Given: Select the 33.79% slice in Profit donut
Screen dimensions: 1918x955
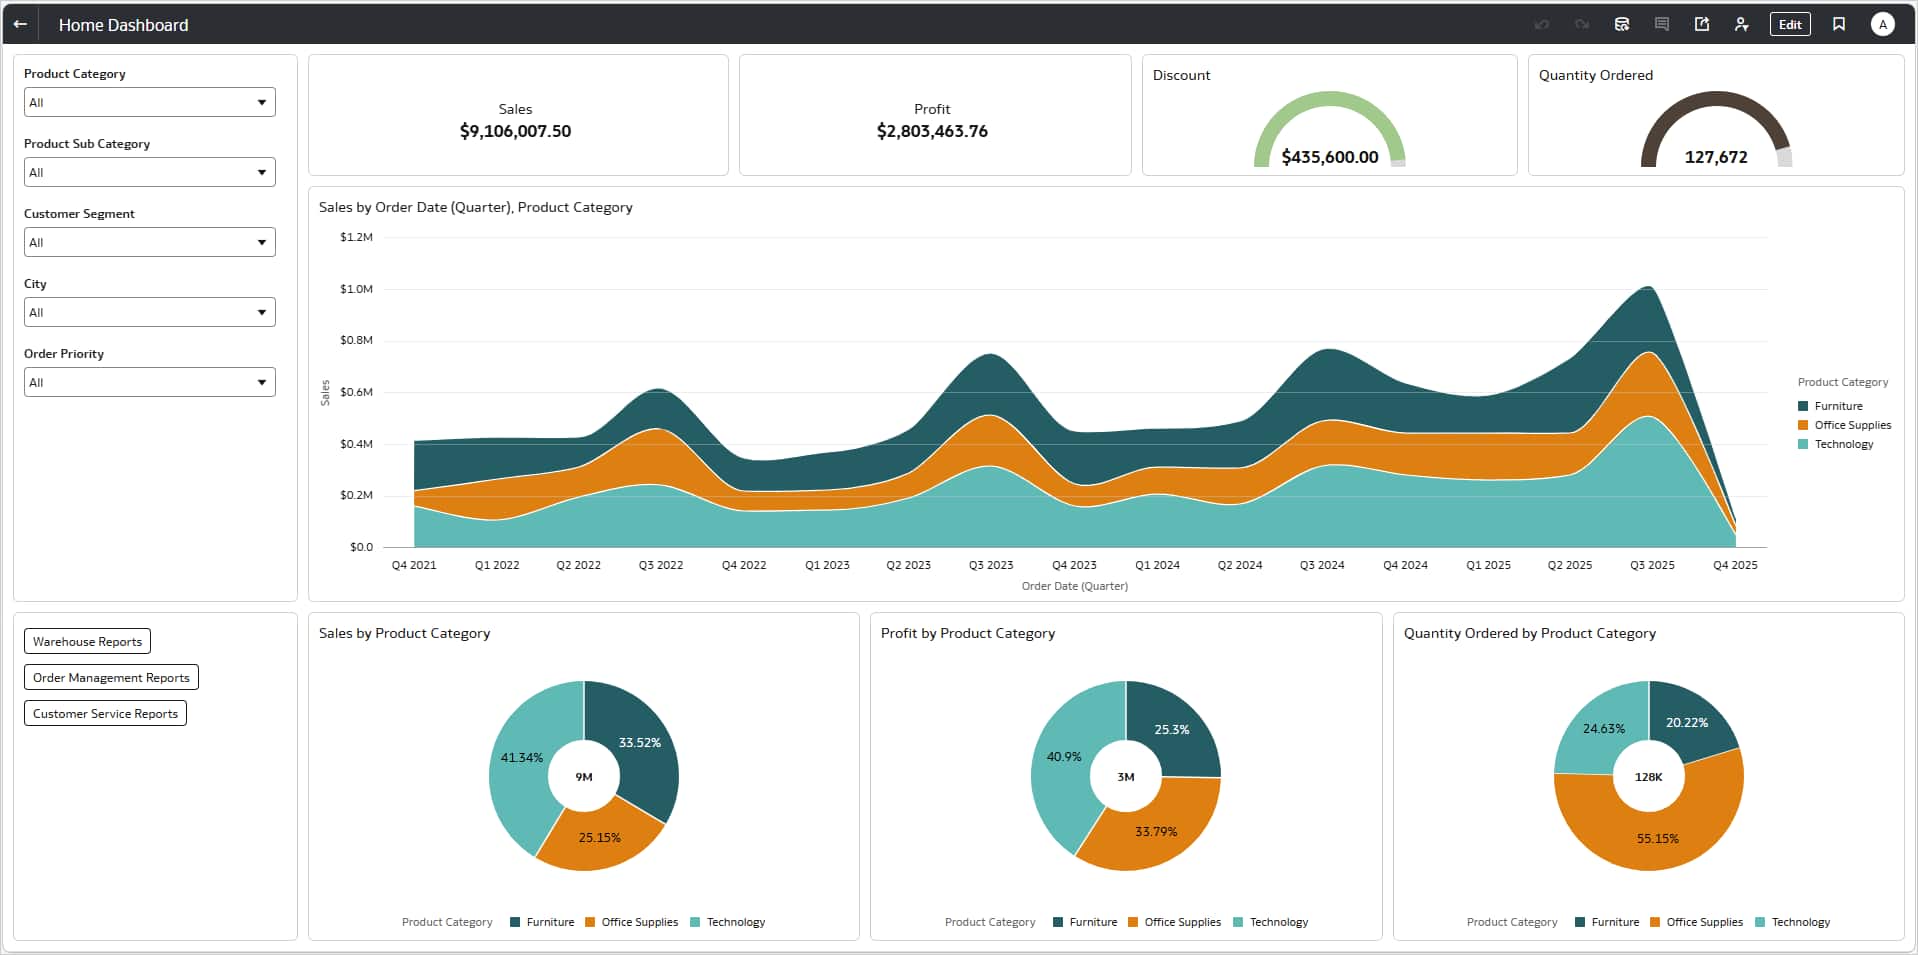Looking at the screenshot, I should pyautogui.click(x=1156, y=832).
